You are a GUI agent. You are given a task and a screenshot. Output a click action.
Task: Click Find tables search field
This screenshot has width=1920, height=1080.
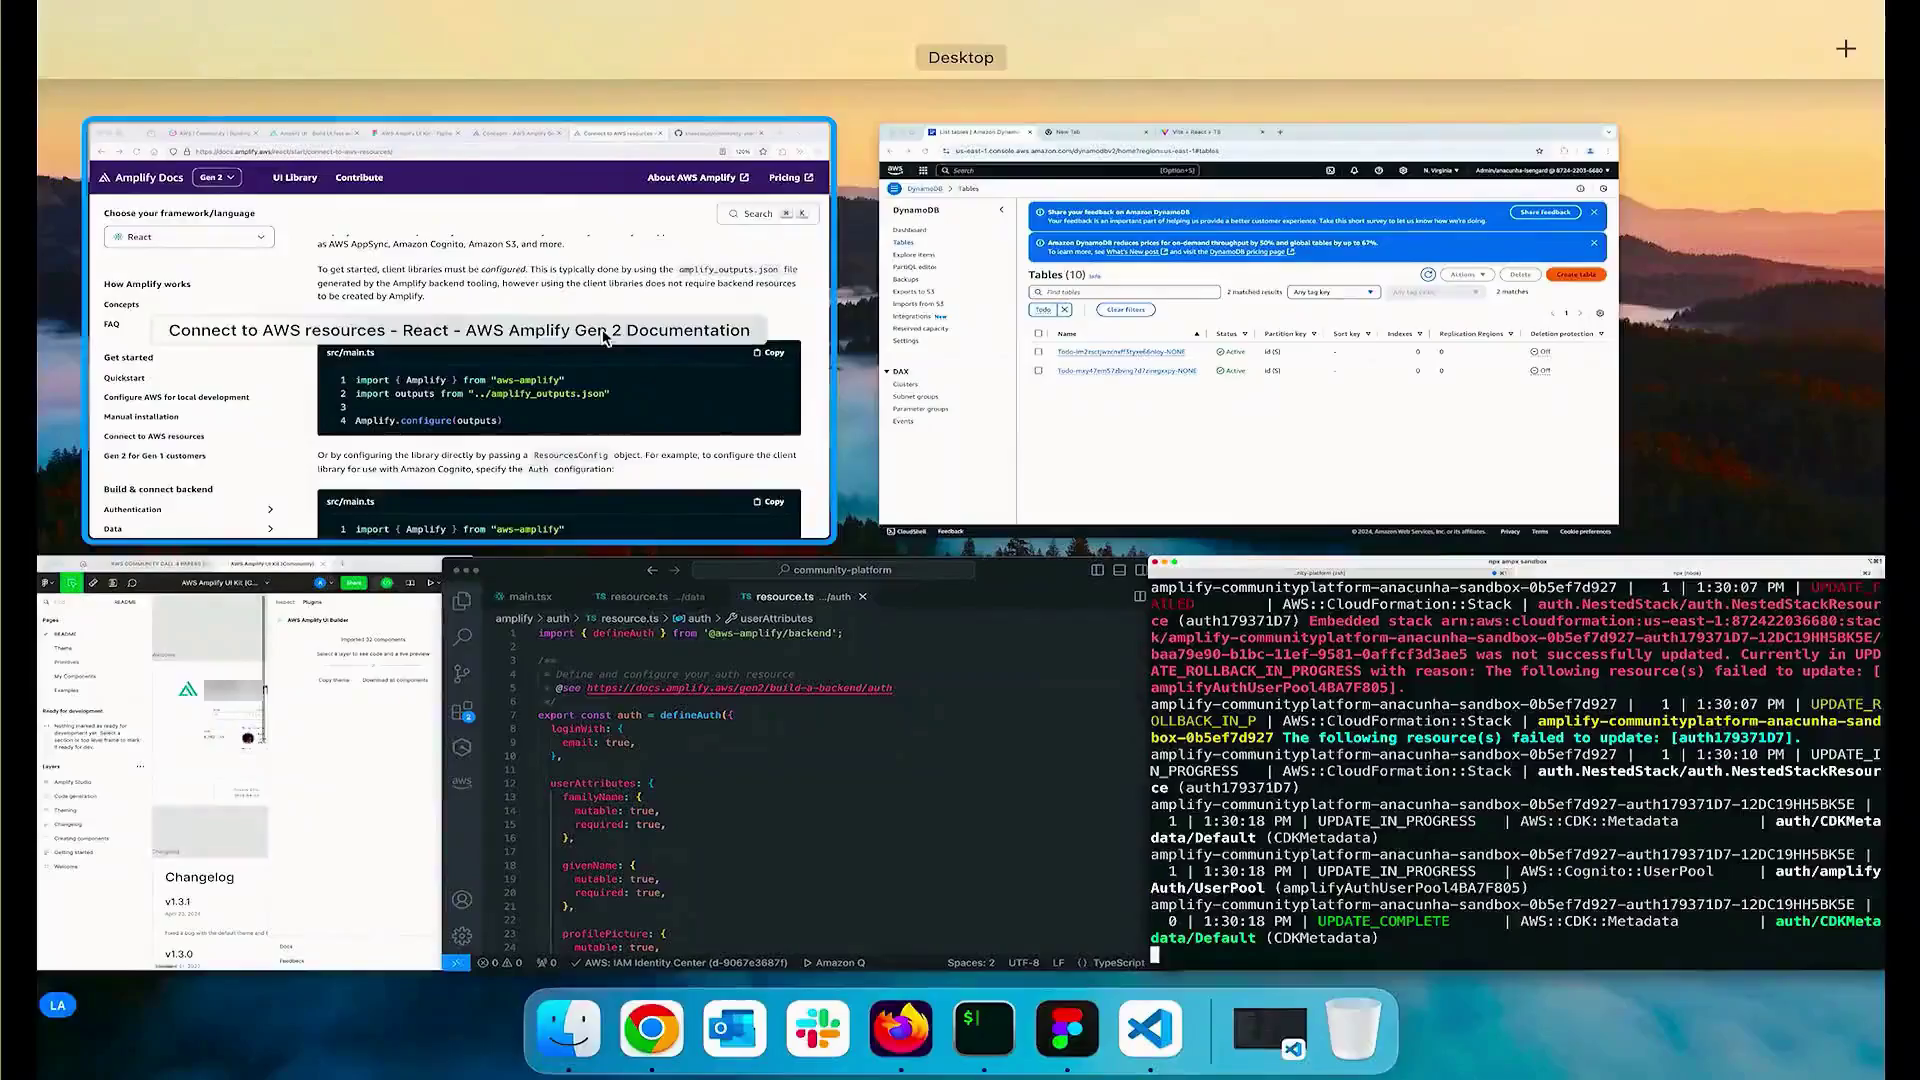coord(1125,292)
